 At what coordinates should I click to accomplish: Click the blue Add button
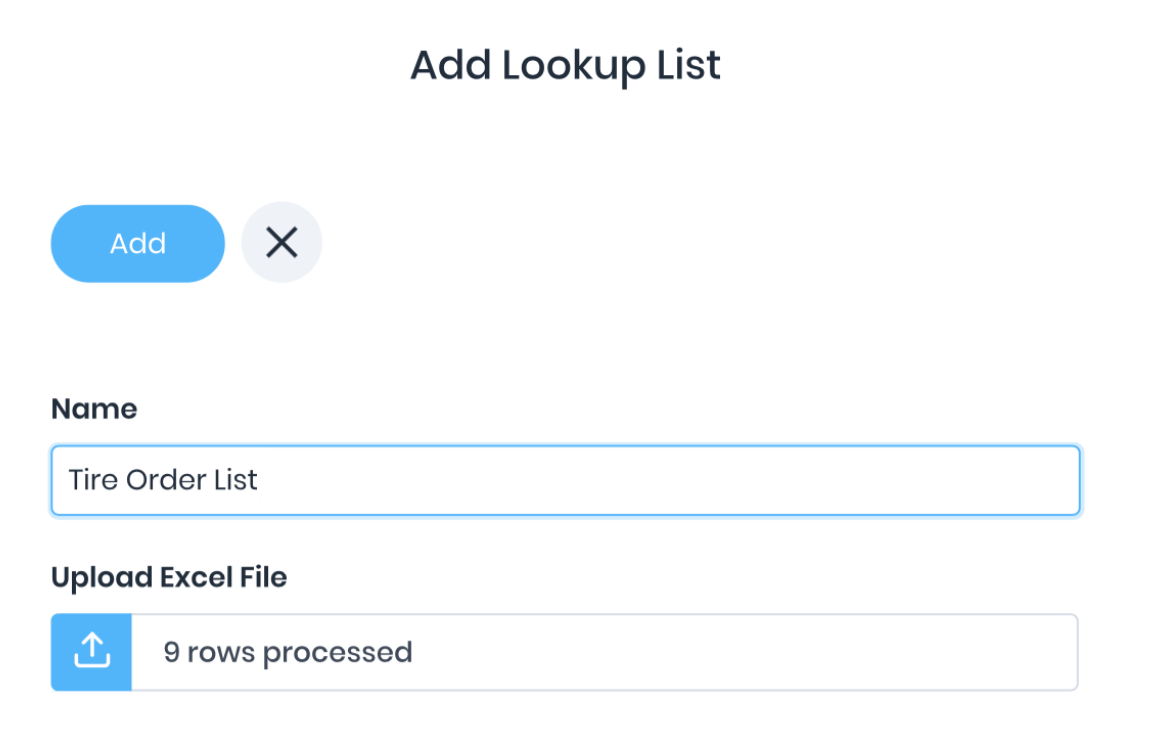[138, 243]
